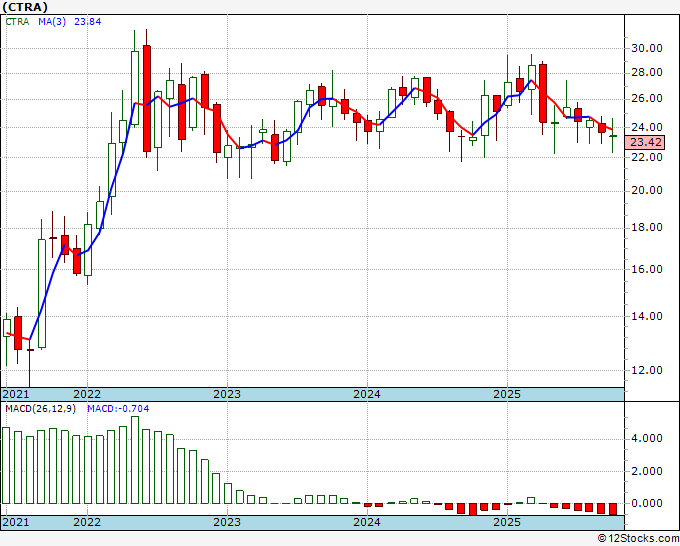
Task: Click the 30.00 price axis label
Action: pos(646,48)
